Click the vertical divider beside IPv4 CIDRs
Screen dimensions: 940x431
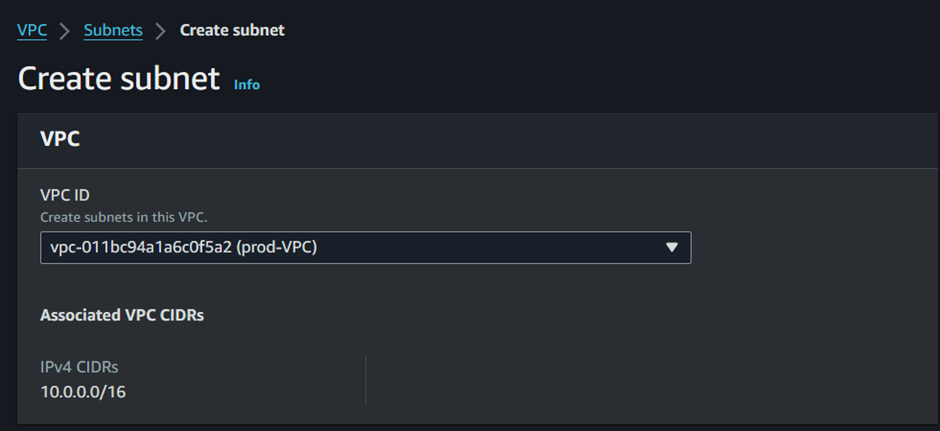[x=366, y=380]
